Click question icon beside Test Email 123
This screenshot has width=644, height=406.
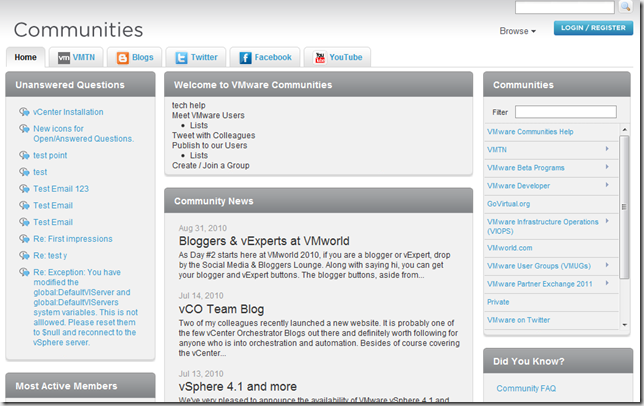coord(24,188)
